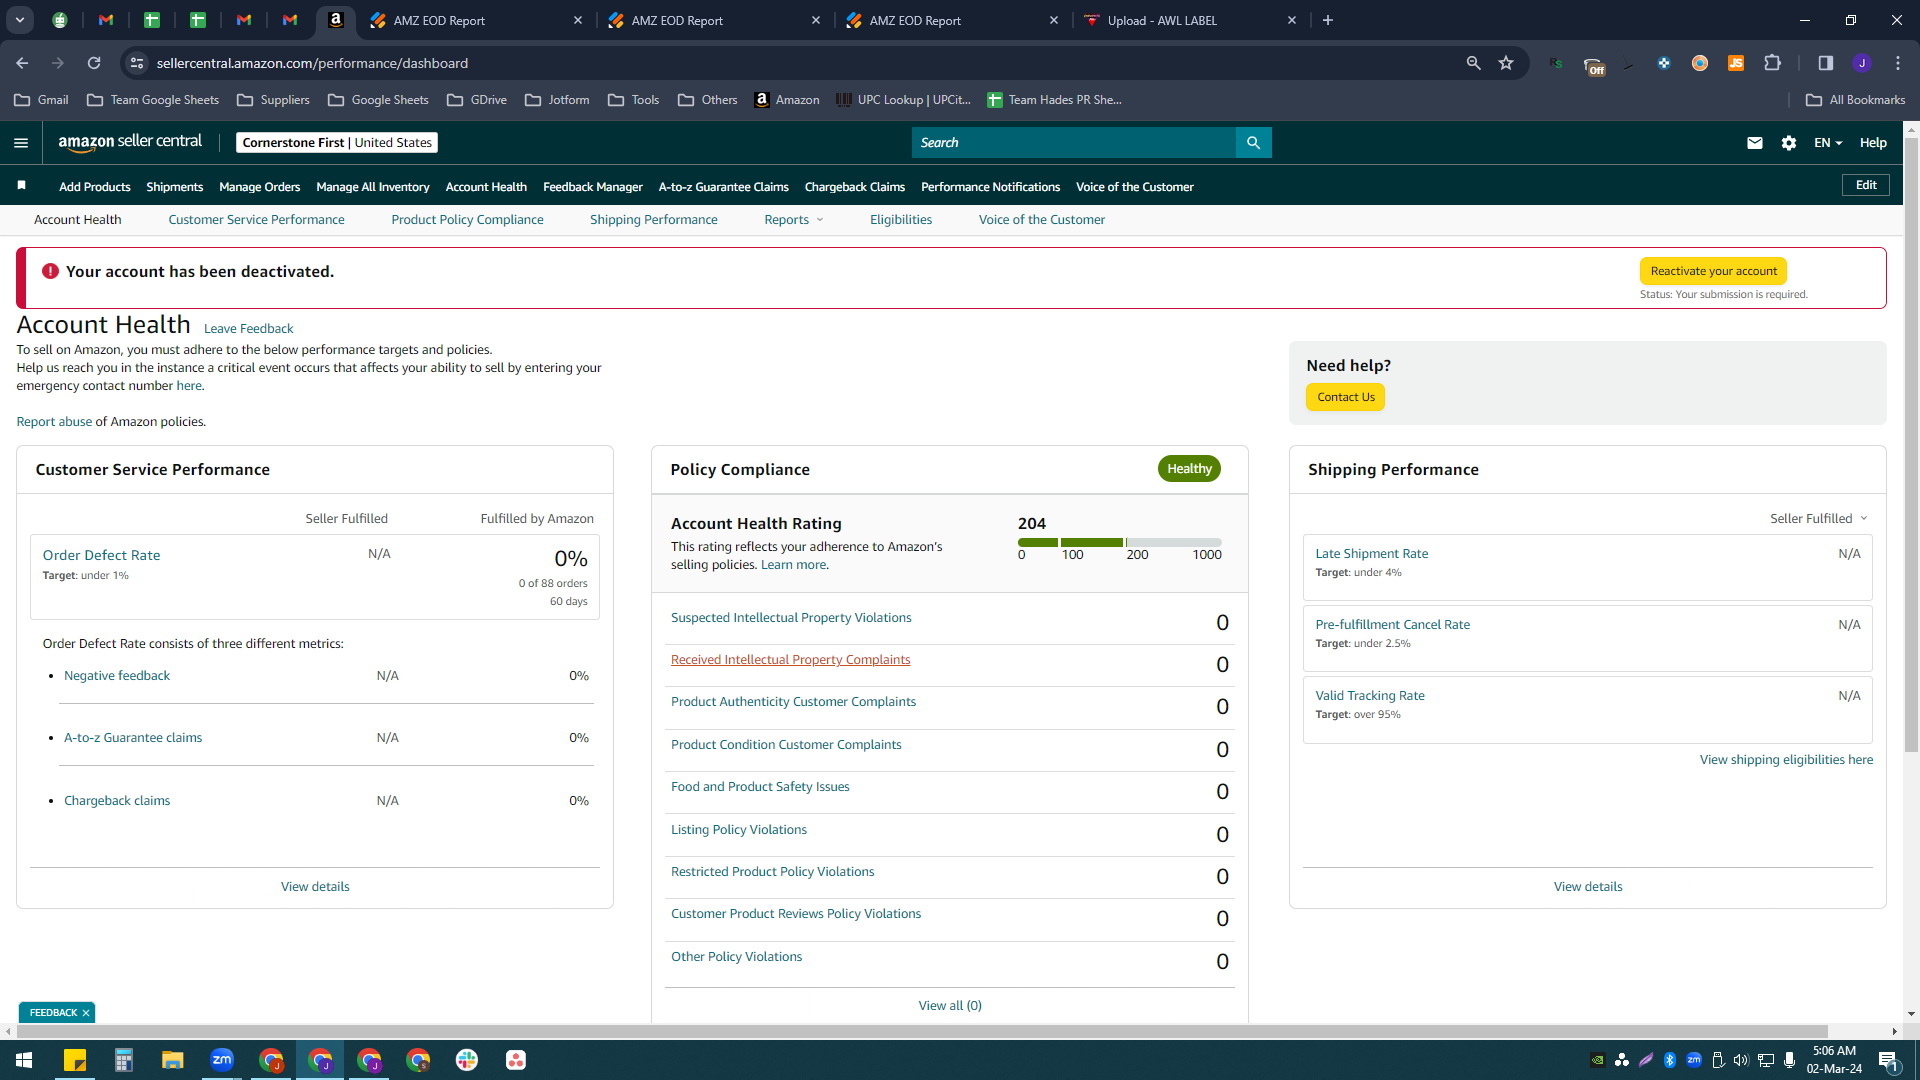Click the Windows Start button
1920x1080 pixels.
tap(24, 1060)
